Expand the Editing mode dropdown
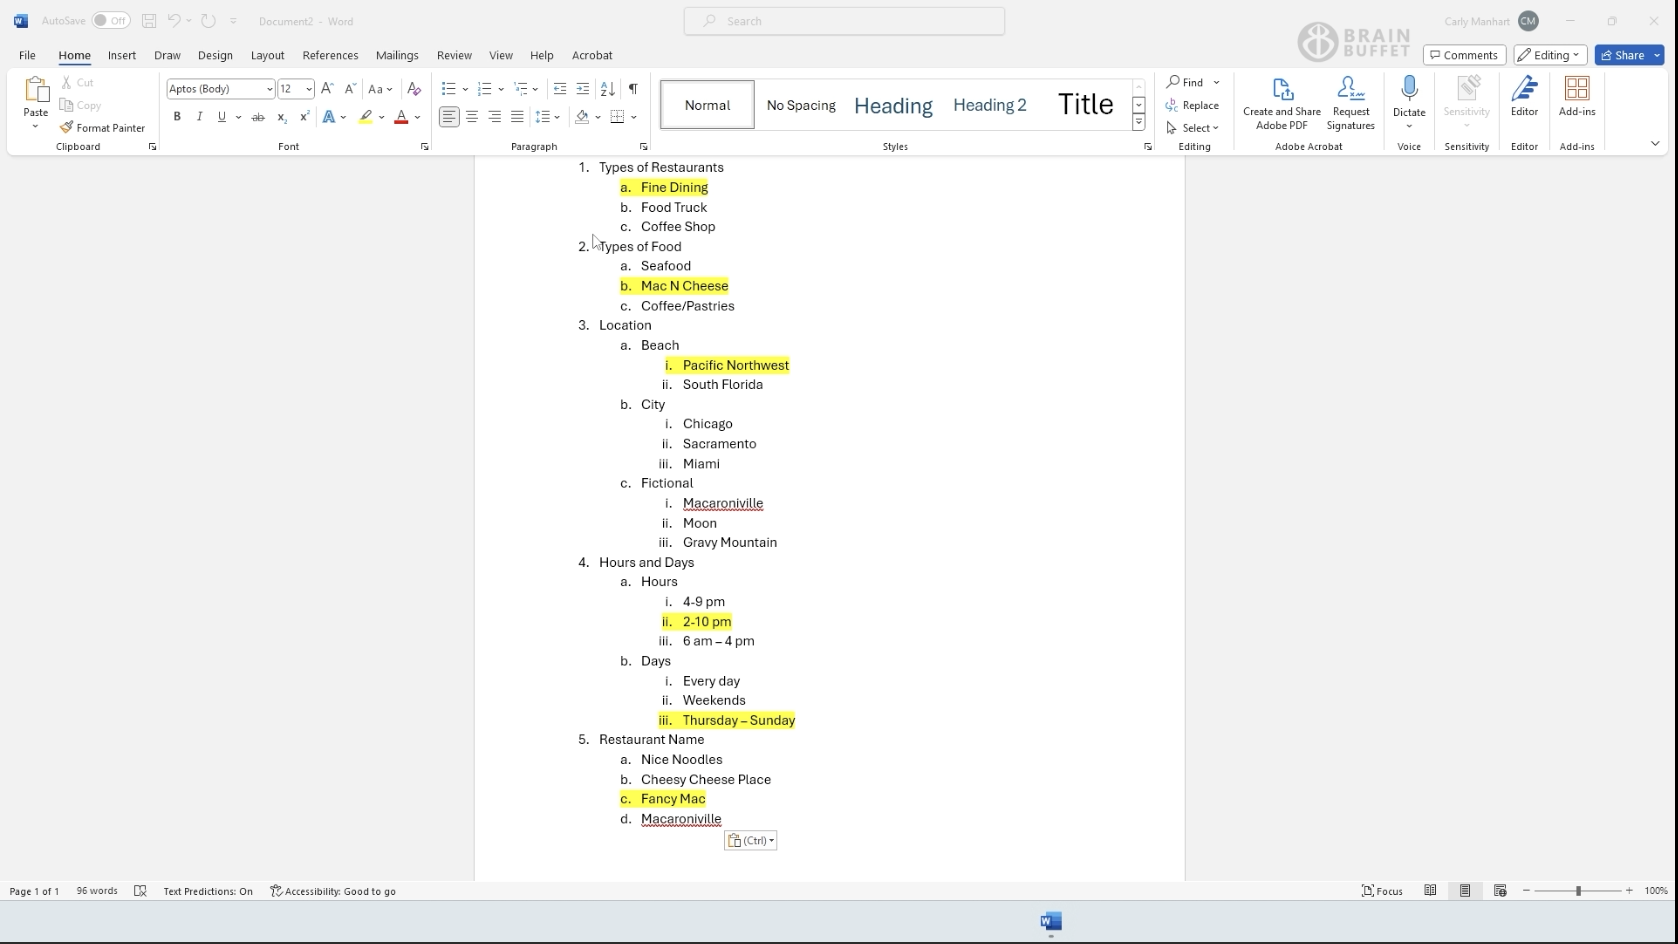The image size is (1678, 944). tap(1550, 55)
